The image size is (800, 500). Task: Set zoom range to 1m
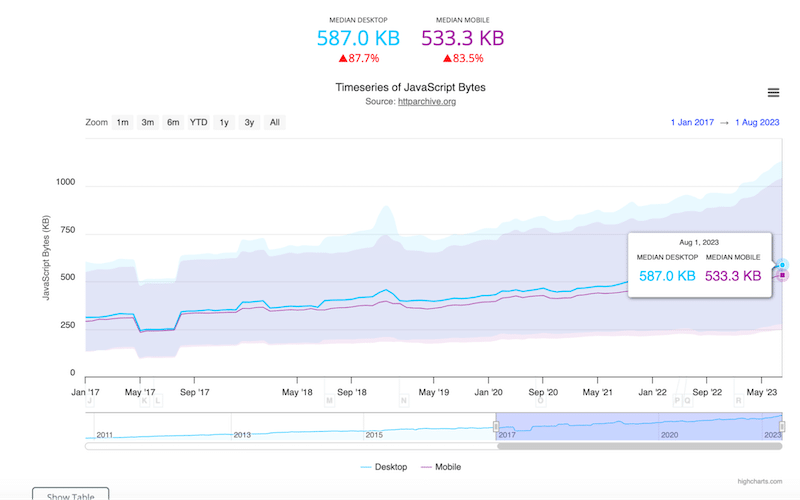122,123
